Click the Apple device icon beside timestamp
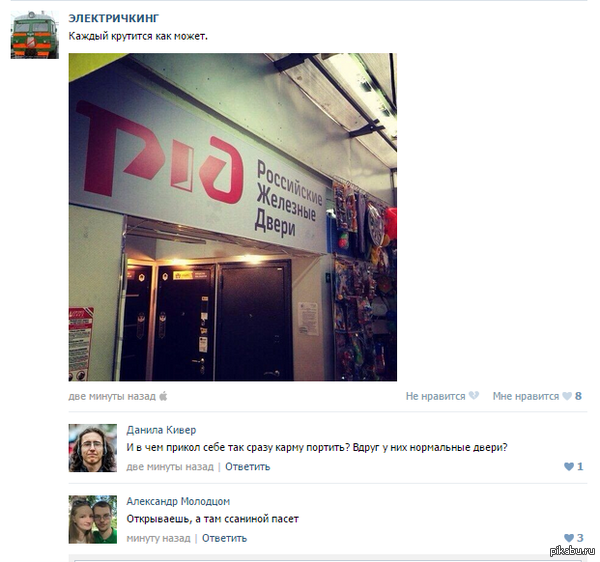 tap(163, 396)
